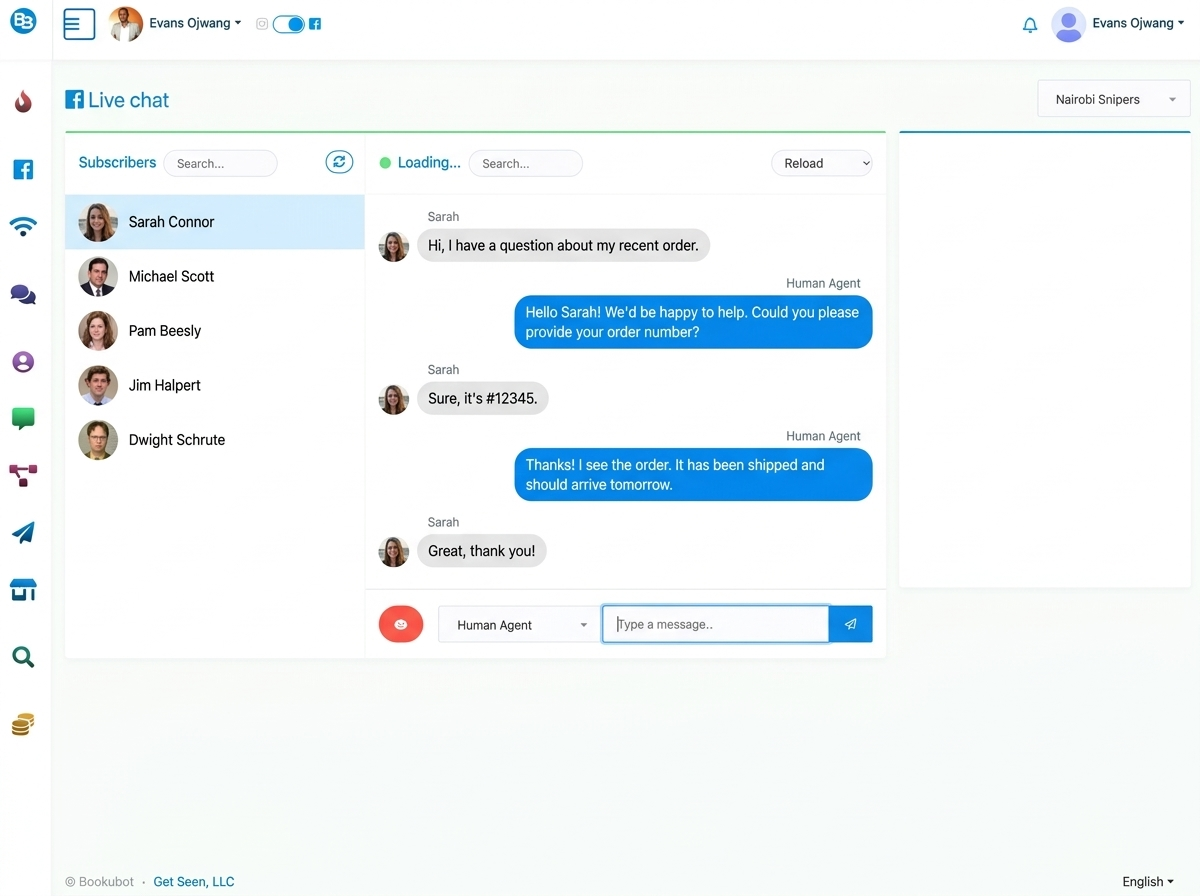The height and width of the screenshot is (896, 1200).
Task: Select subscriber Pam Beesly
Action: click(x=215, y=331)
